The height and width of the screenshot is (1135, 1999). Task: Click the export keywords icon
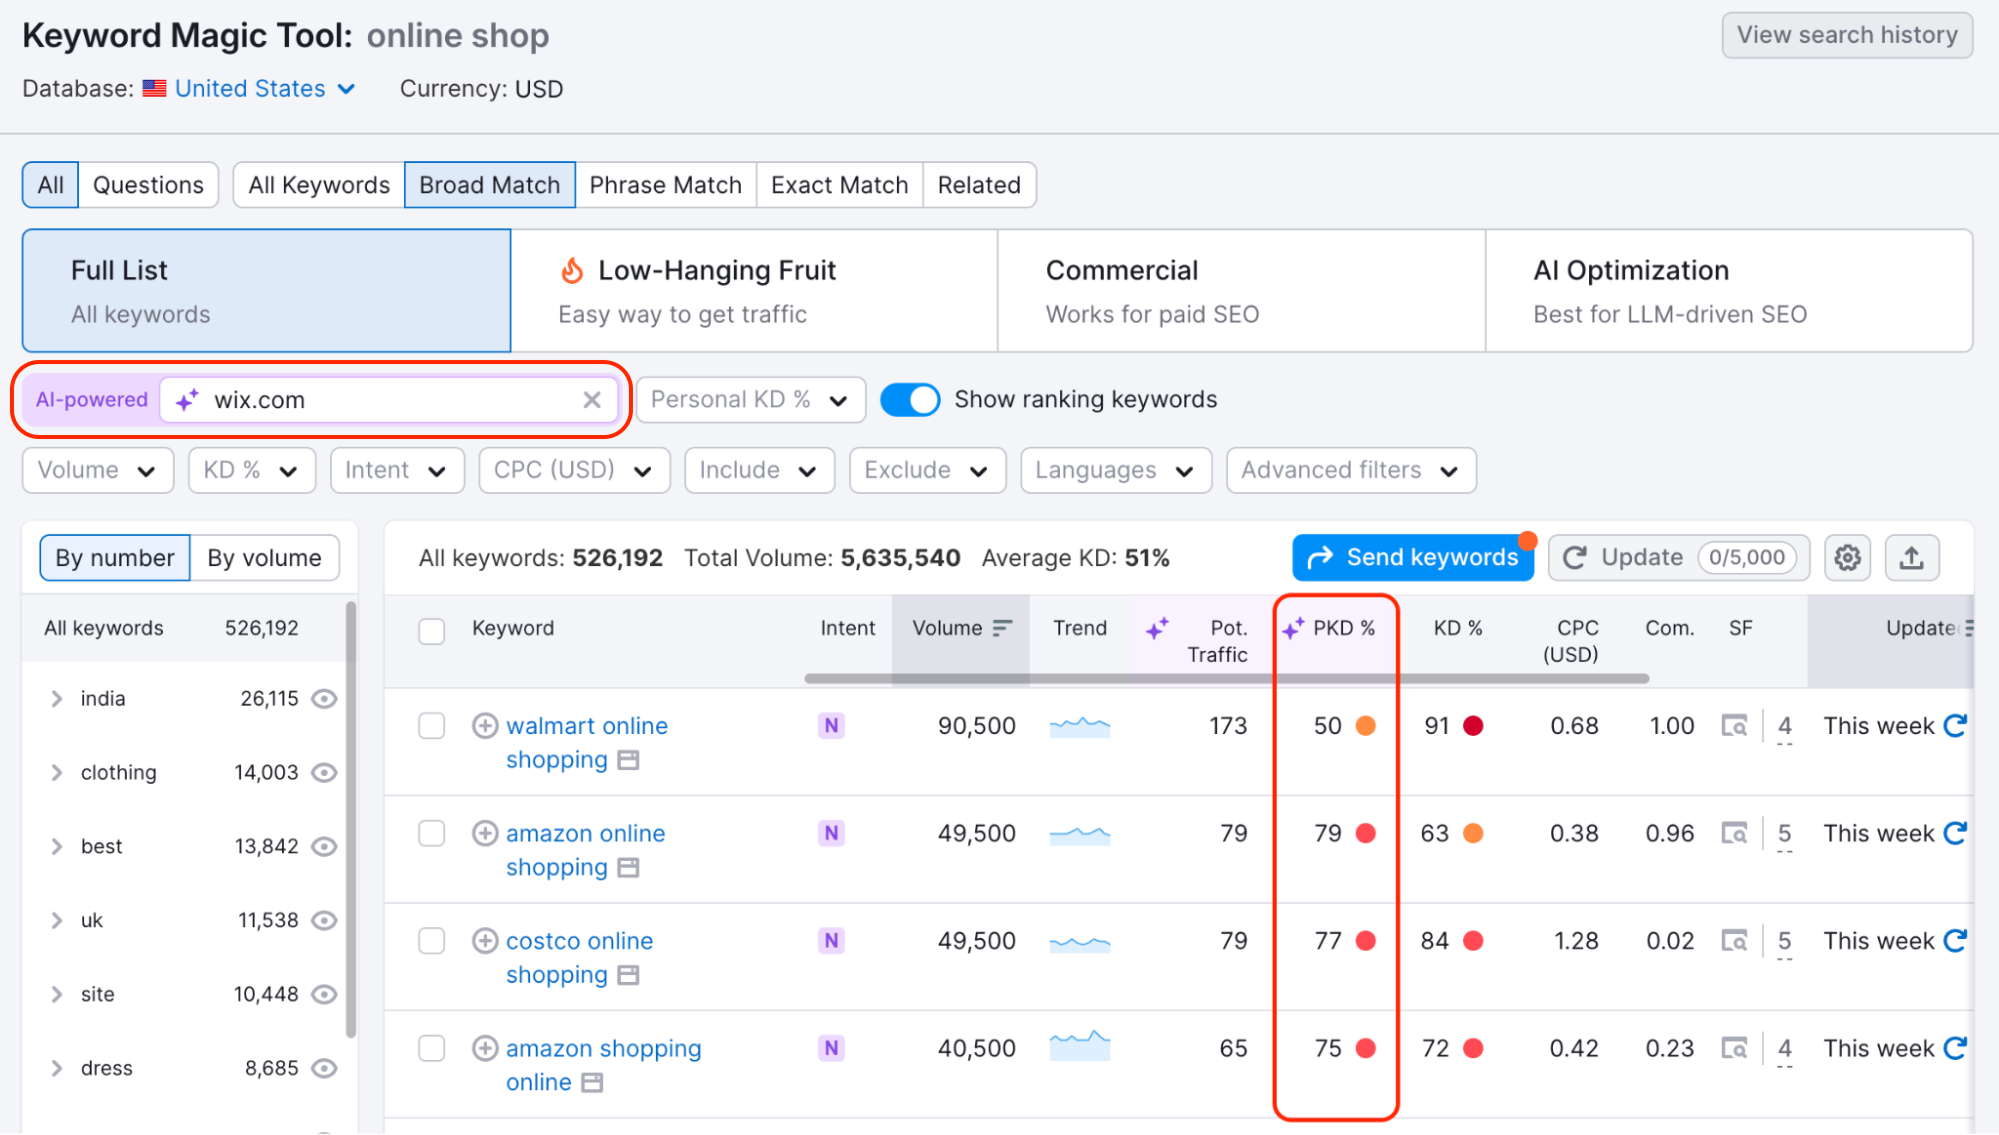click(x=1911, y=557)
